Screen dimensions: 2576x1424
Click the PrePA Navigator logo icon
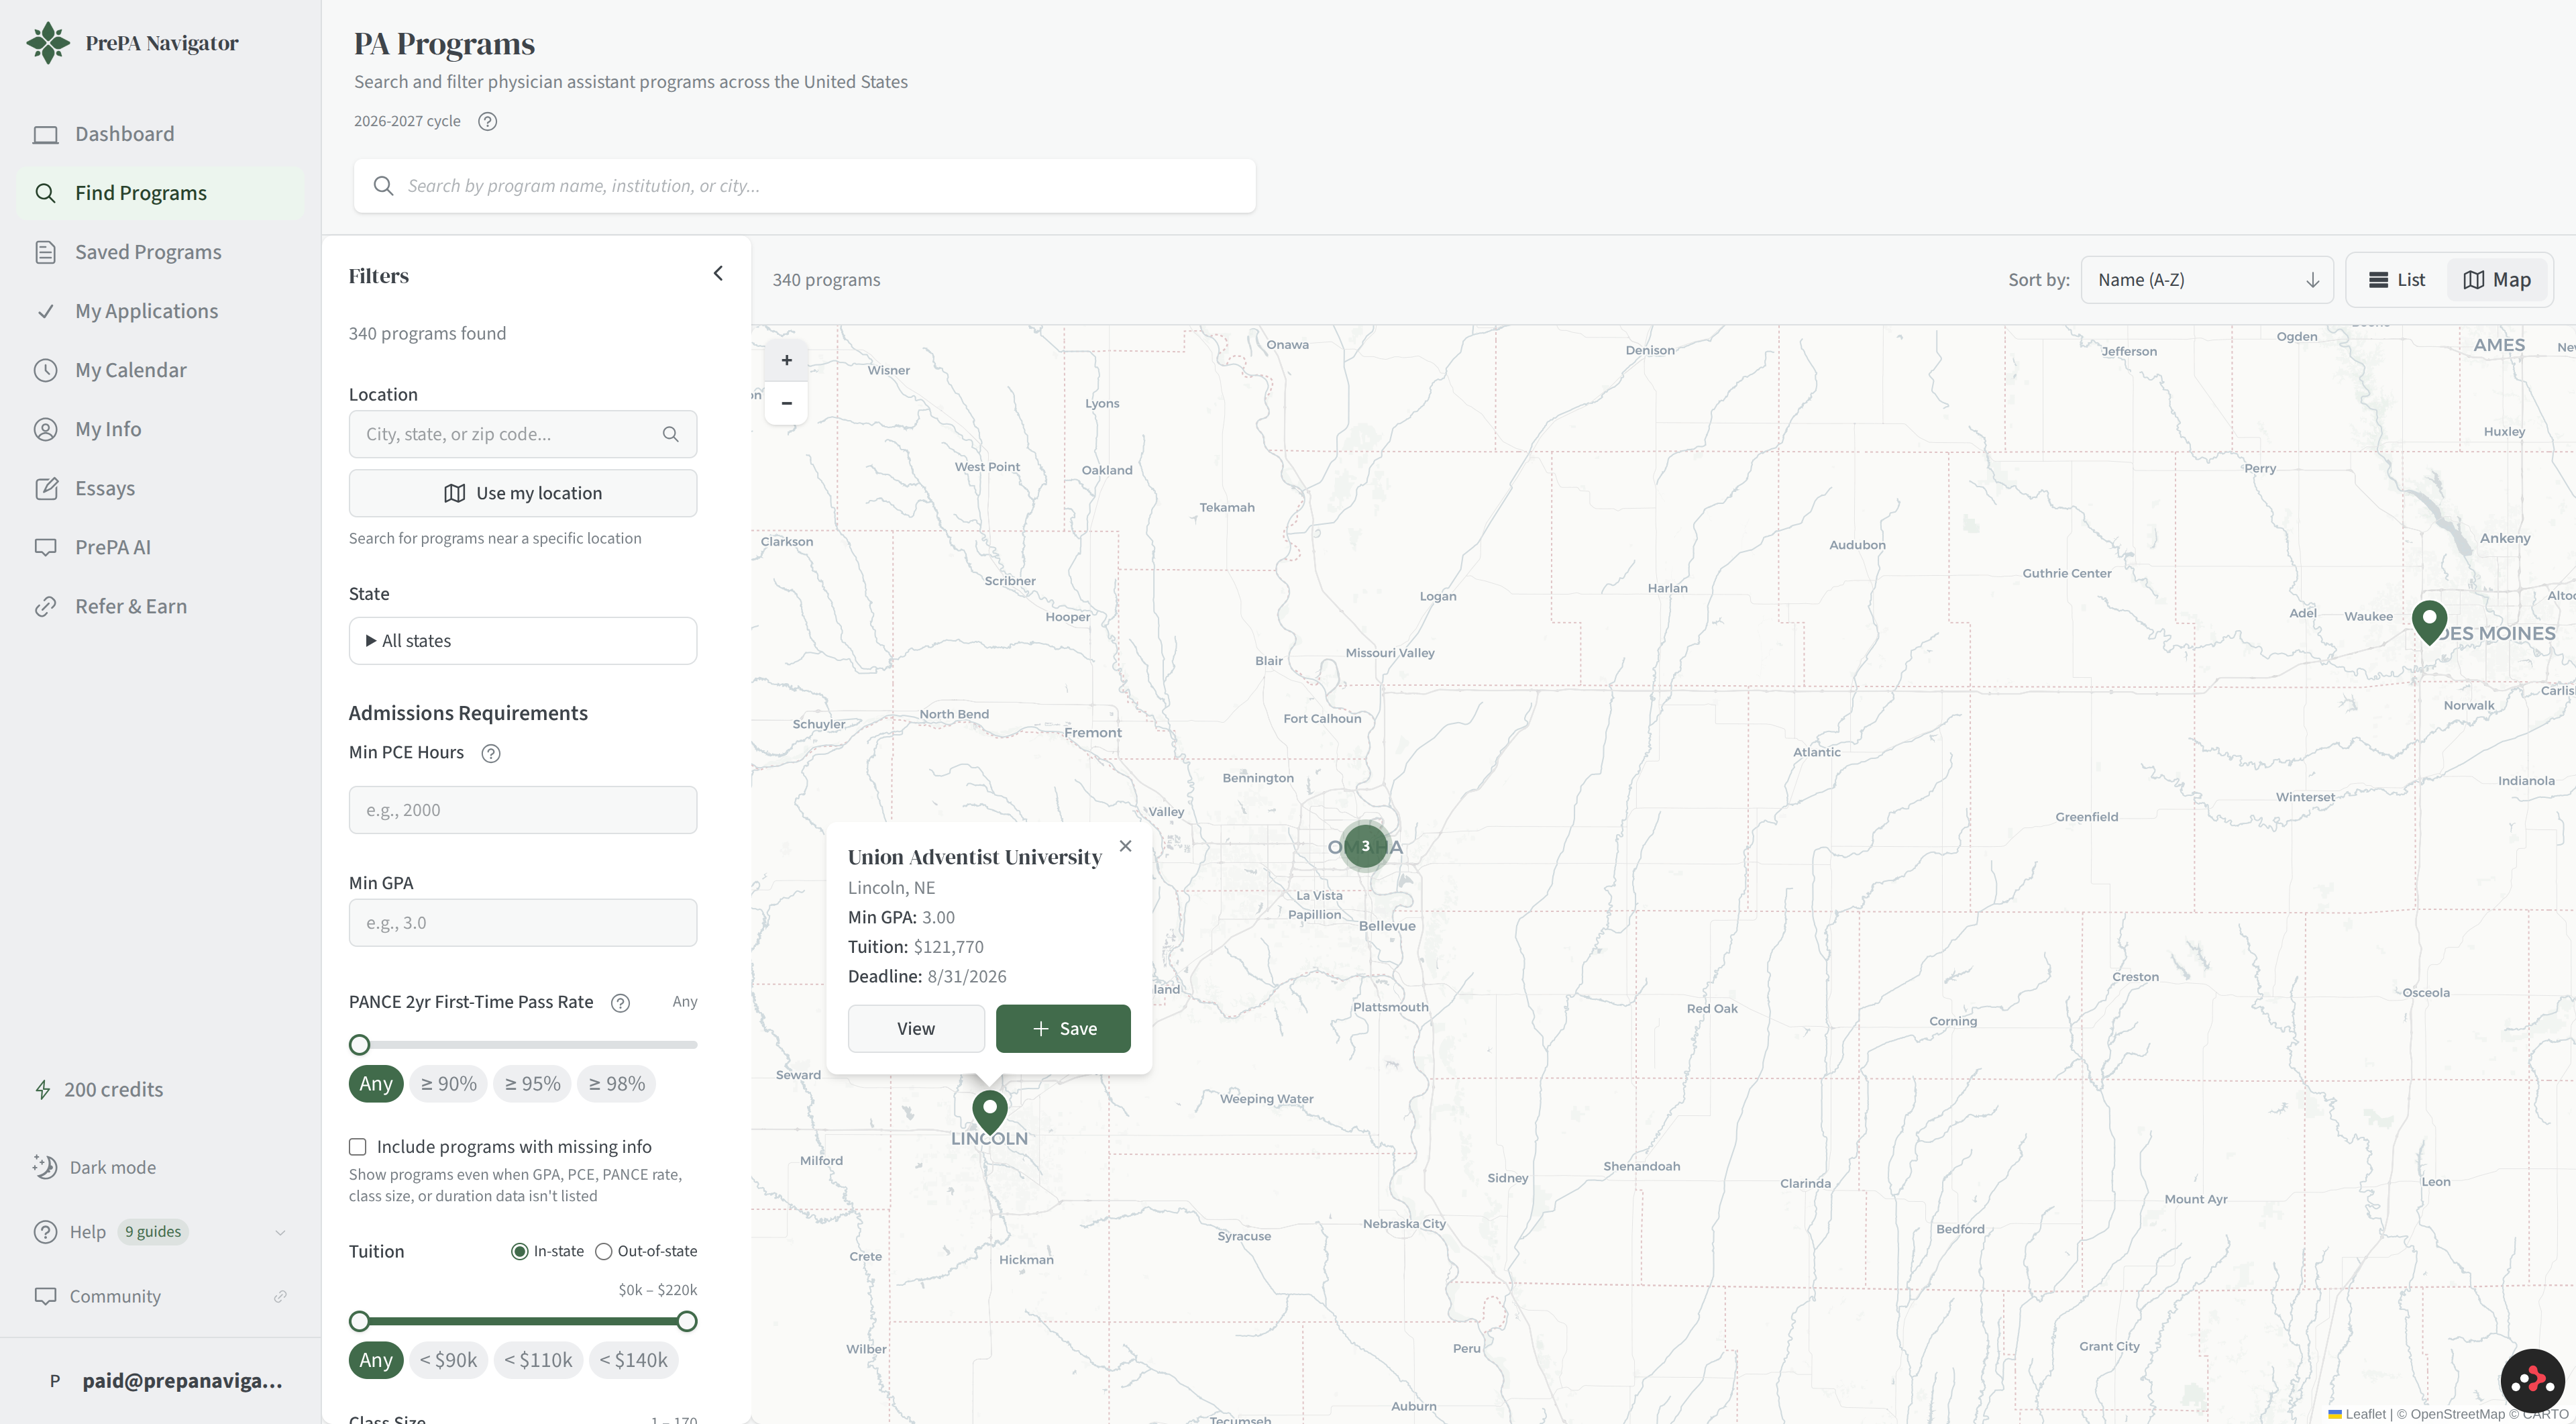tap(48, 43)
